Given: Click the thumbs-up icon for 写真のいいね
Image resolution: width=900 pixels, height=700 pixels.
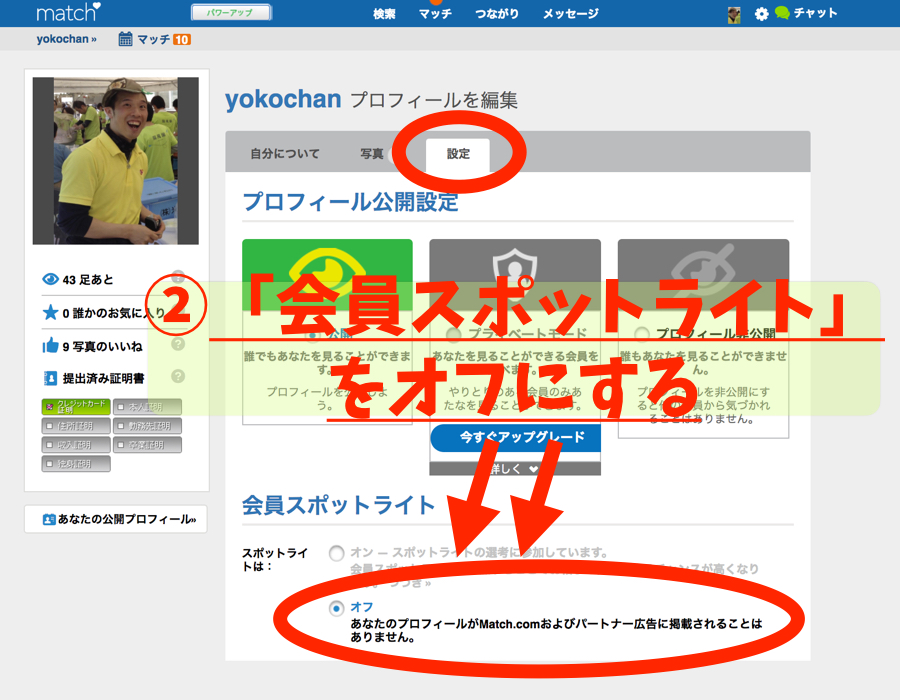Looking at the screenshot, I should 51,345.
